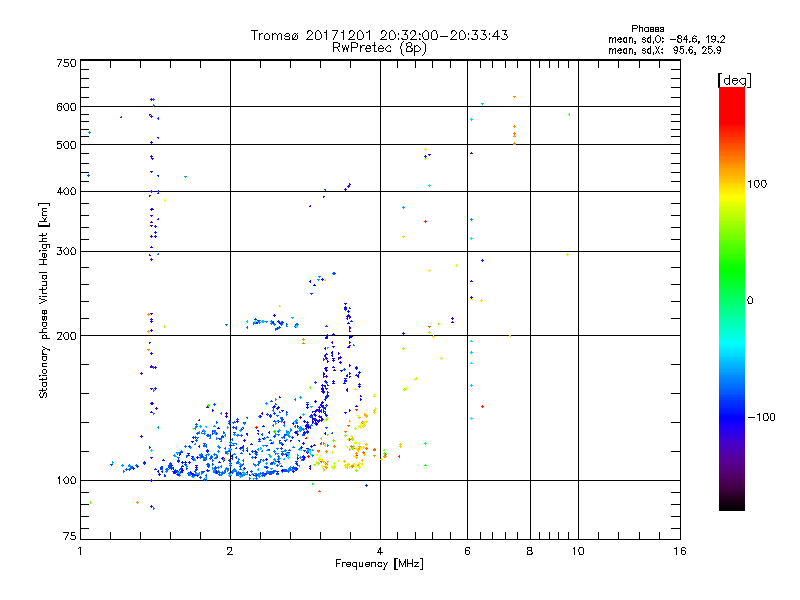Click the x-axis tick label '4'

(x=380, y=551)
